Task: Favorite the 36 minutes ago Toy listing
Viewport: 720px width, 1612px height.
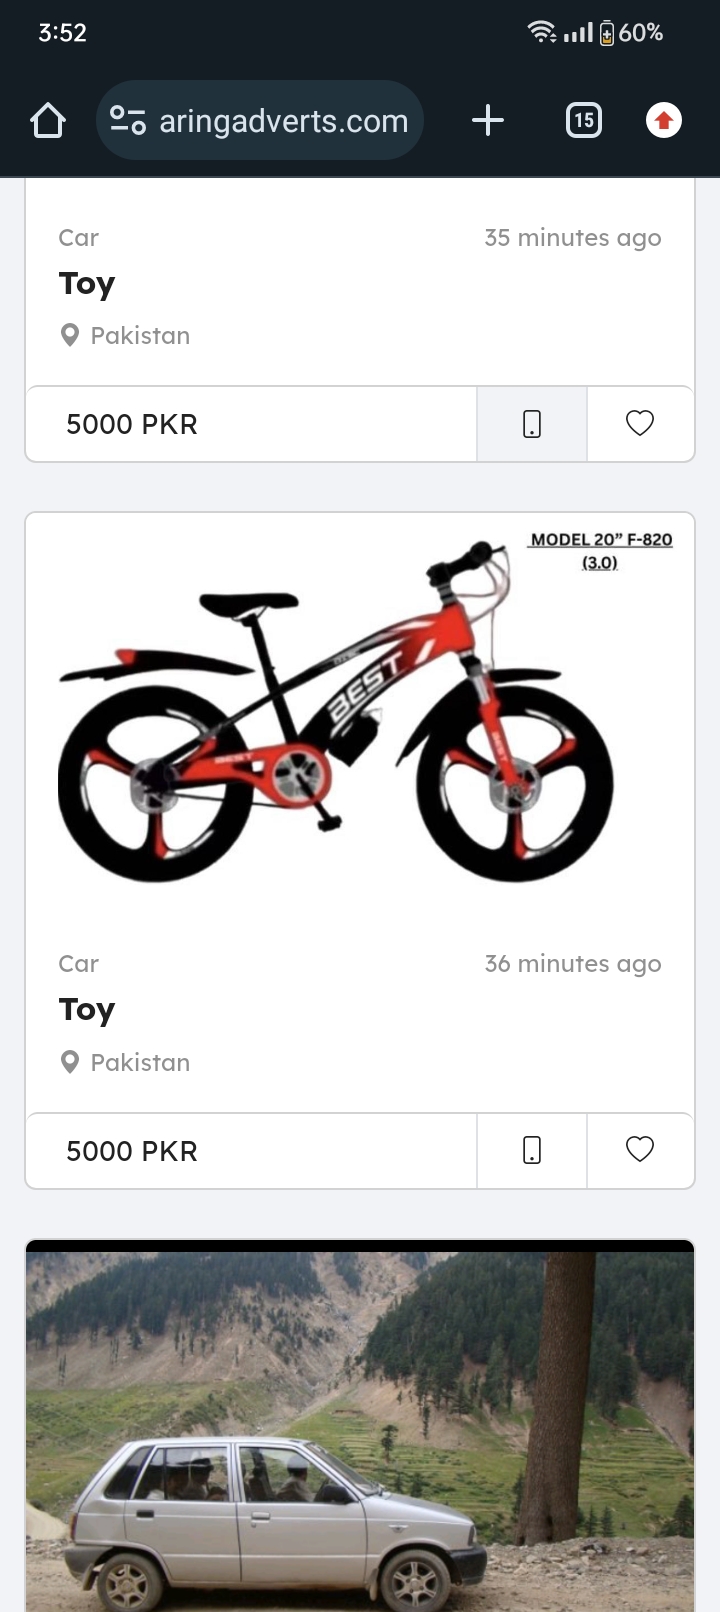Action: click(640, 1150)
